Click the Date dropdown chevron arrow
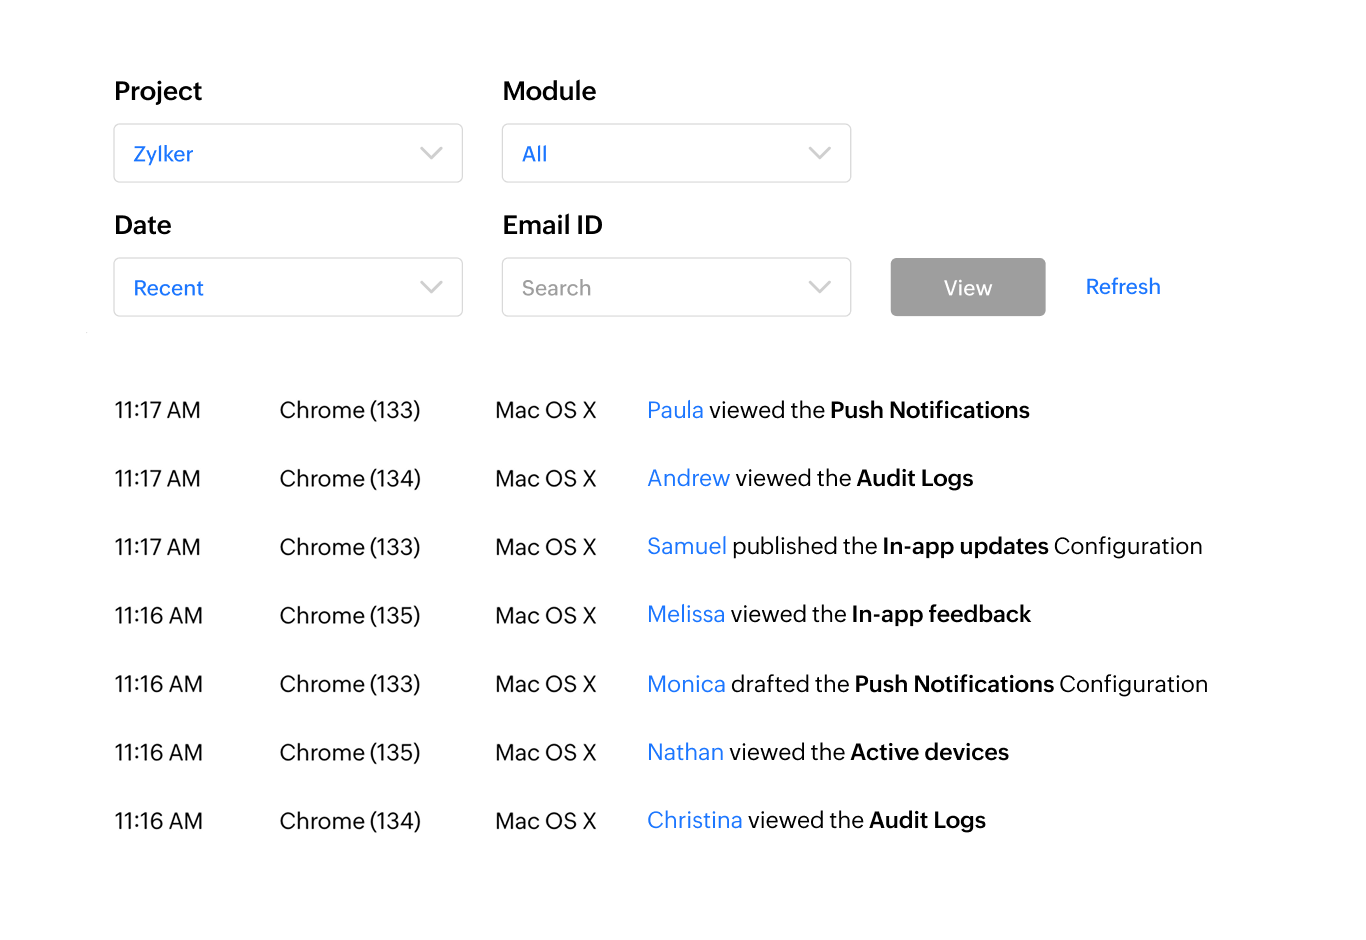The height and width of the screenshot is (940, 1366). tap(431, 287)
